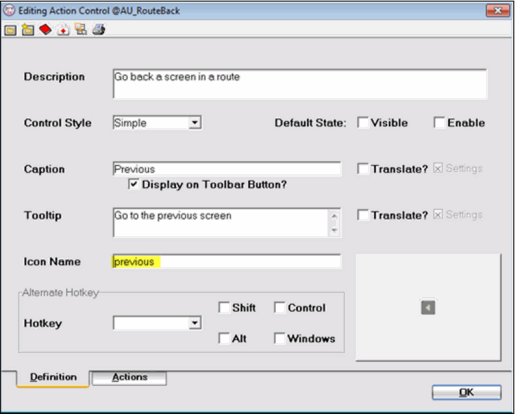Click the orange screen layout toolbar icon
Screen dimensions: 515x414
(81, 30)
